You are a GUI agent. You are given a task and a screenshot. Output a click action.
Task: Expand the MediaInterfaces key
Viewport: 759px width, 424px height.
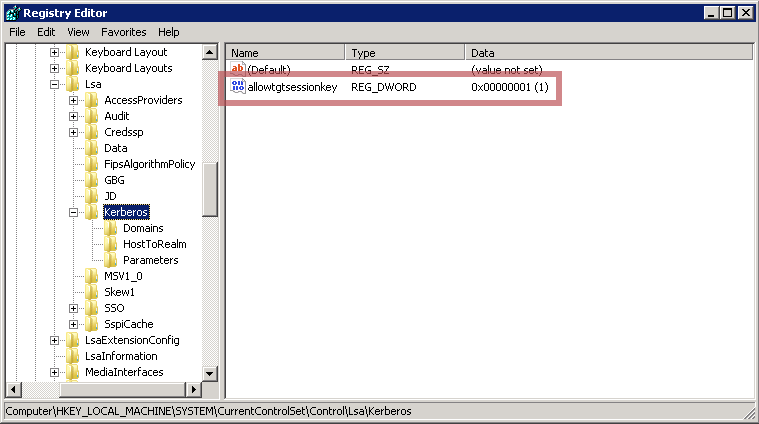[x=54, y=372]
